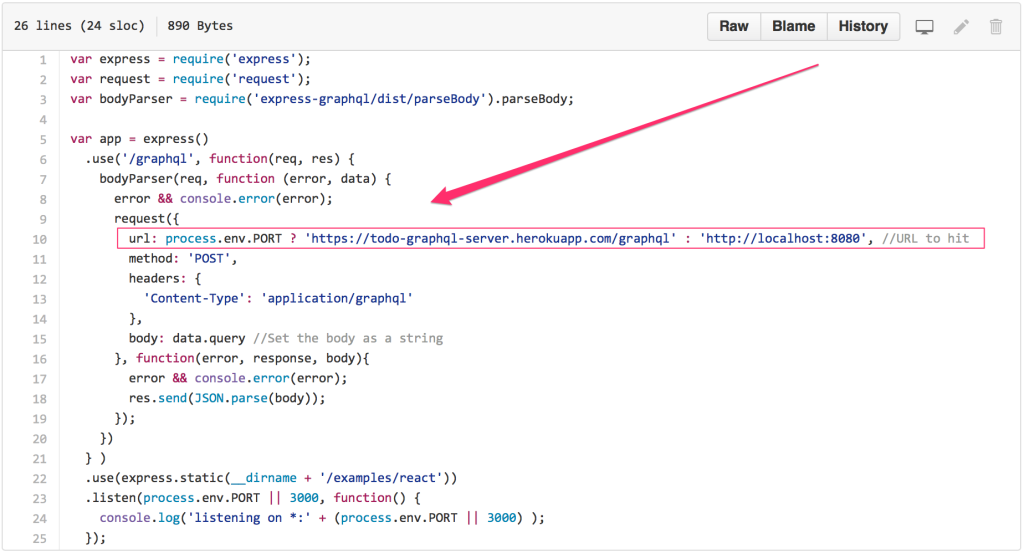Screen dimensions: 1024x553
Task: Select line number 10 in the gutter
Action: point(40,239)
